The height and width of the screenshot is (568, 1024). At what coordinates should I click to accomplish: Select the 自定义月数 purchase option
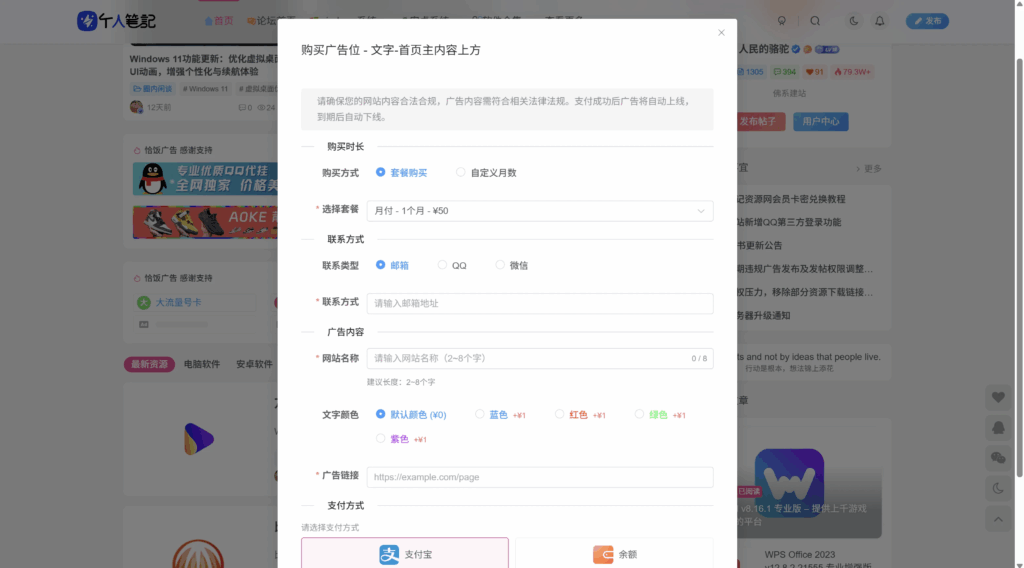click(486, 173)
